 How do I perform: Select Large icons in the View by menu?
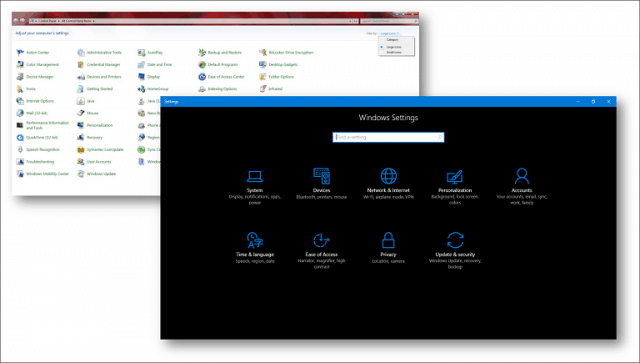393,47
